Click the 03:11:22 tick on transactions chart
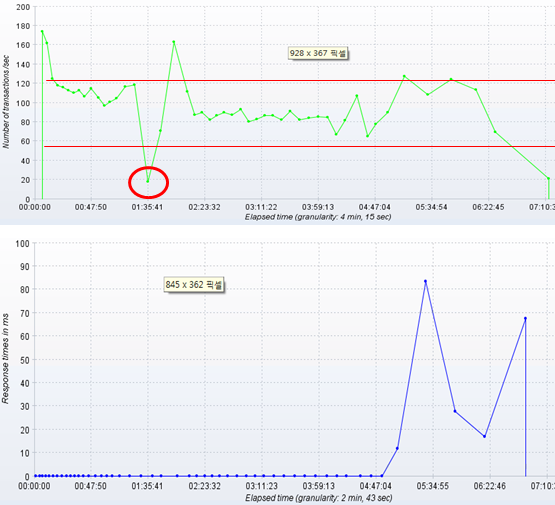The width and height of the screenshot is (555, 505). pyautogui.click(x=261, y=207)
